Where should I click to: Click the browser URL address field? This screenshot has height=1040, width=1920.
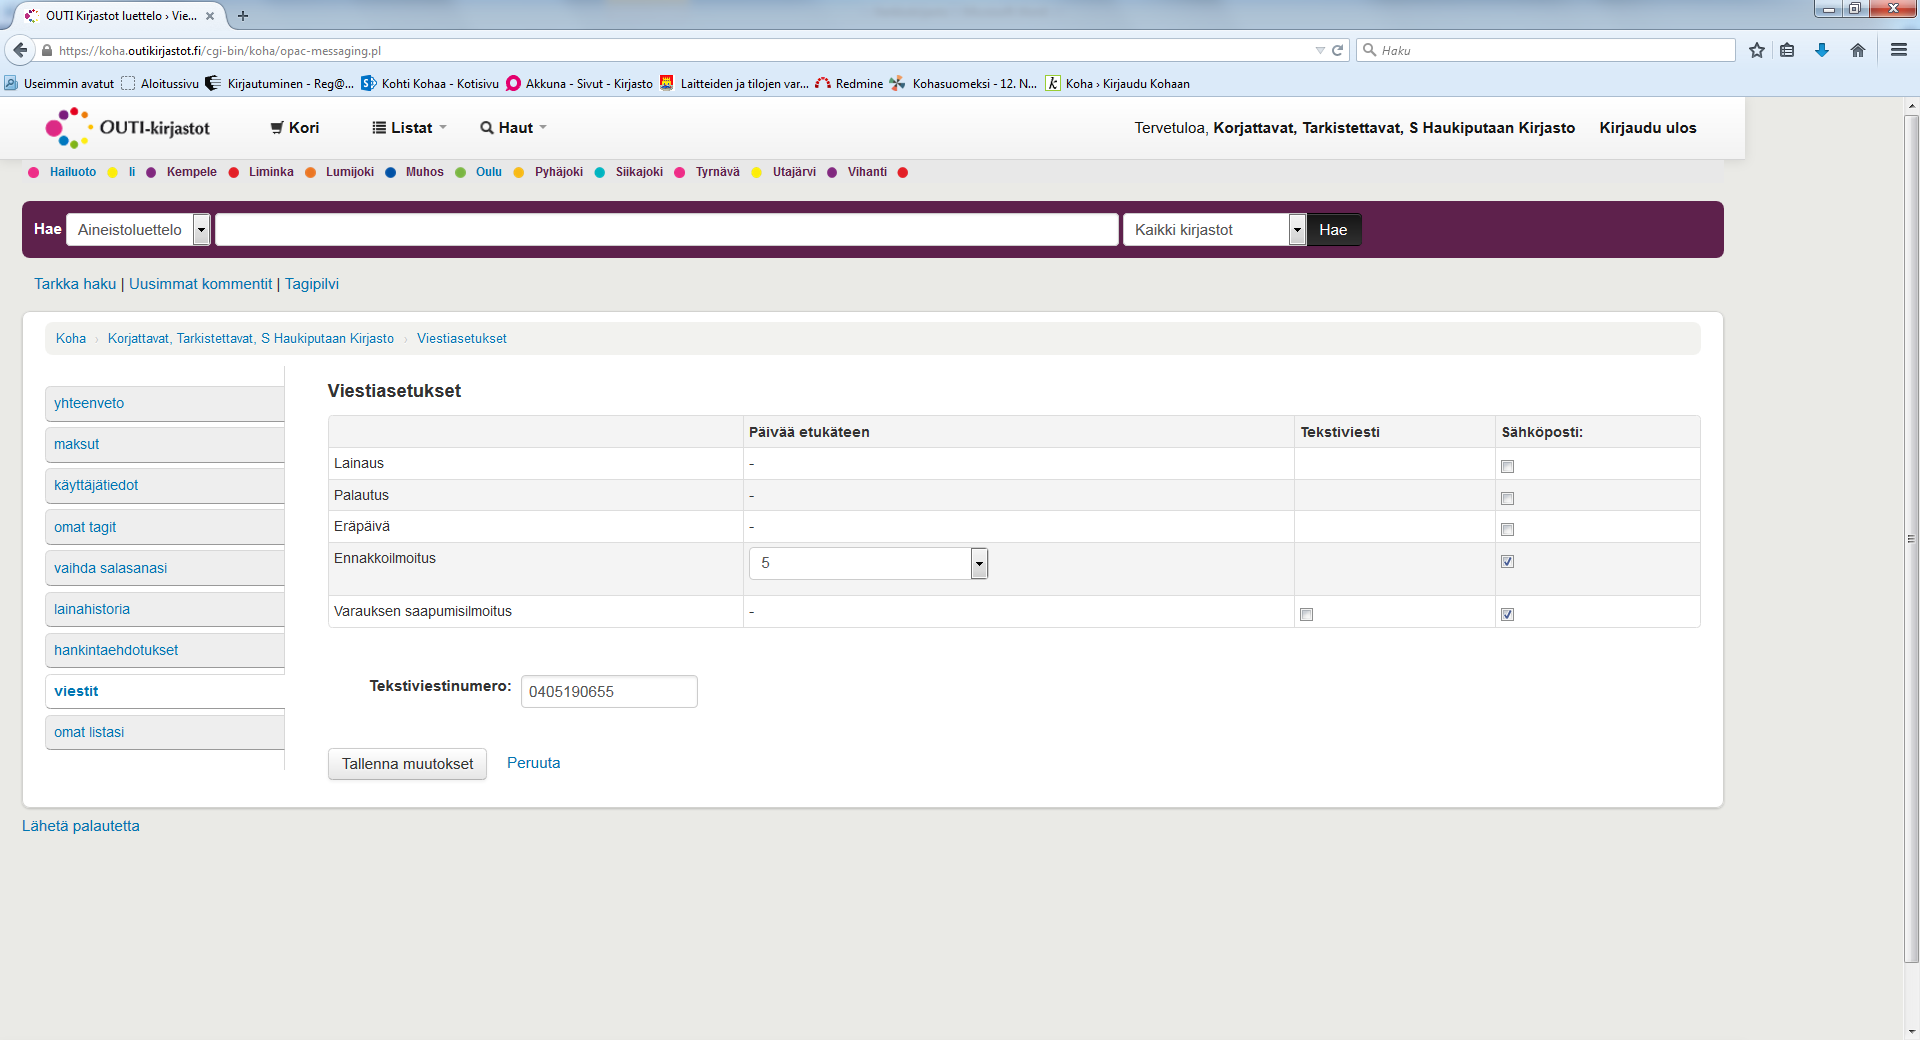coord(680,50)
